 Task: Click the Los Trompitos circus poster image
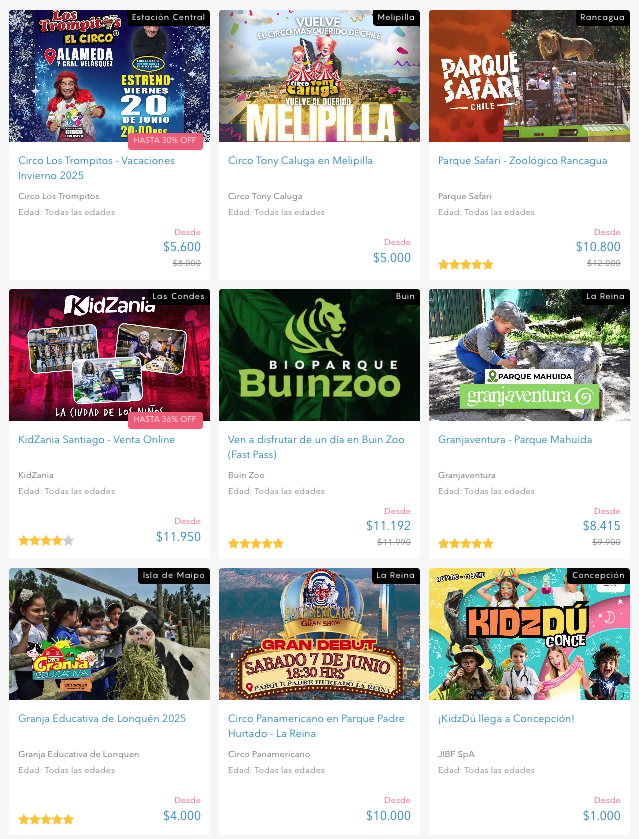pyautogui.click(x=109, y=76)
